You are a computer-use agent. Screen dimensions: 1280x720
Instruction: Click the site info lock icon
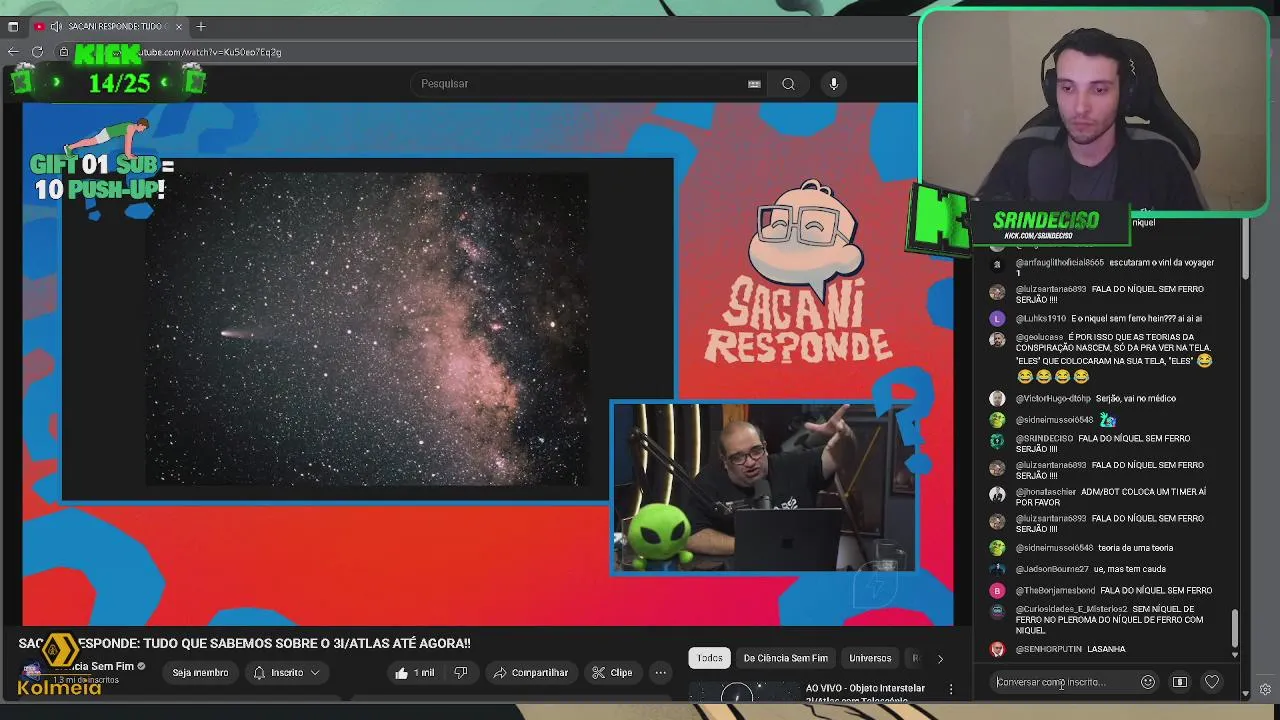(64, 52)
